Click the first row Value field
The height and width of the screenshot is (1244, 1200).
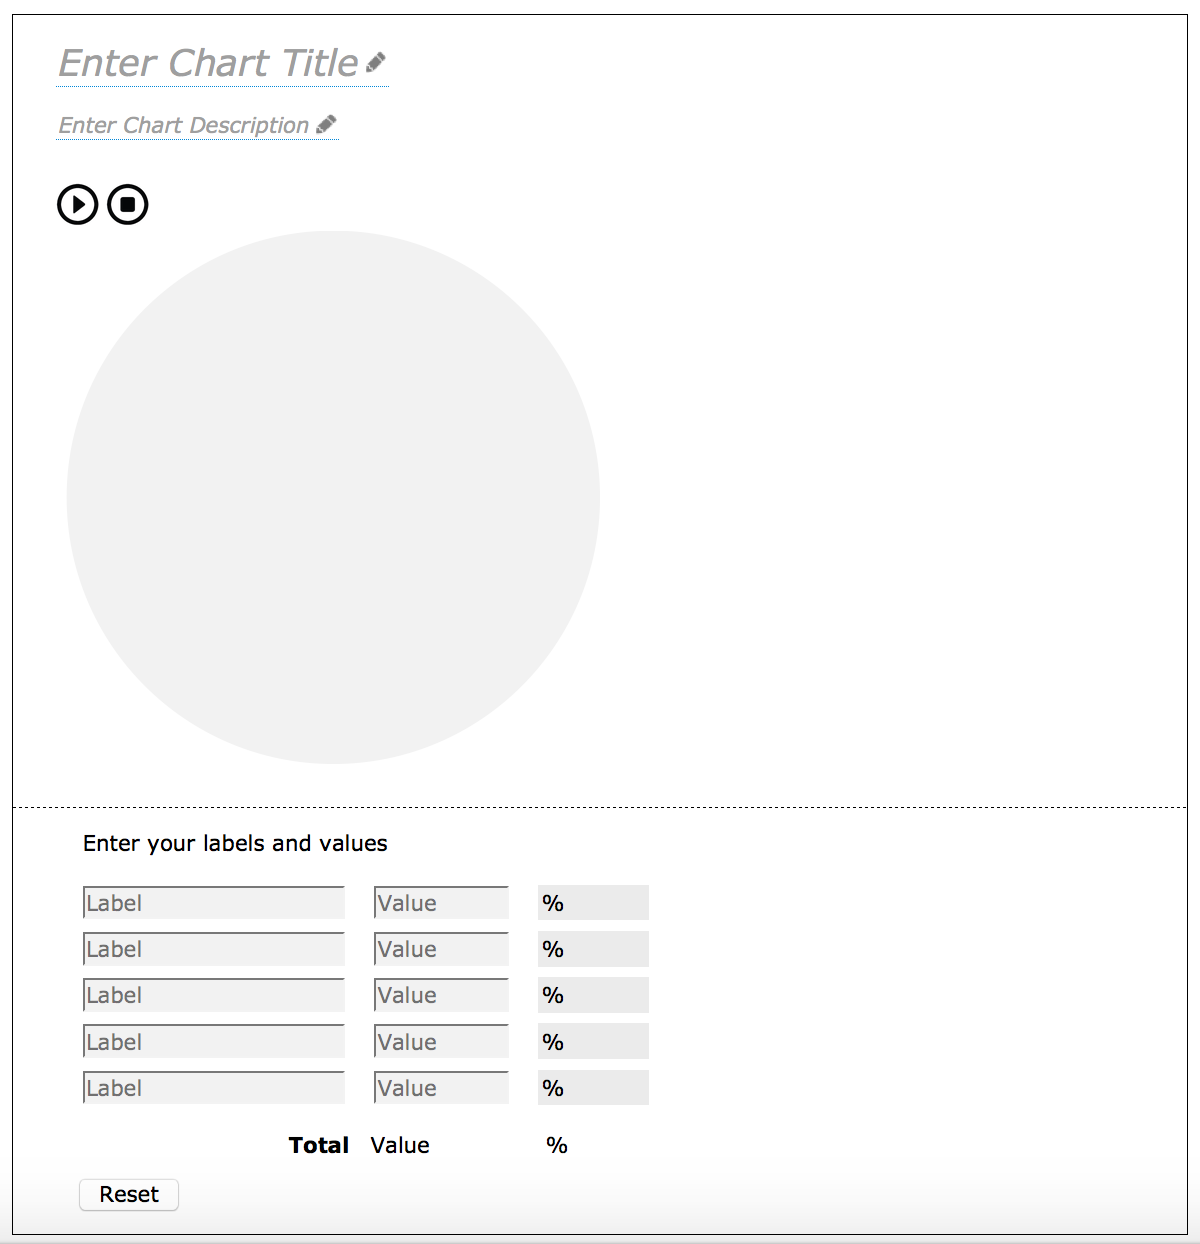[x=441, y=903]
